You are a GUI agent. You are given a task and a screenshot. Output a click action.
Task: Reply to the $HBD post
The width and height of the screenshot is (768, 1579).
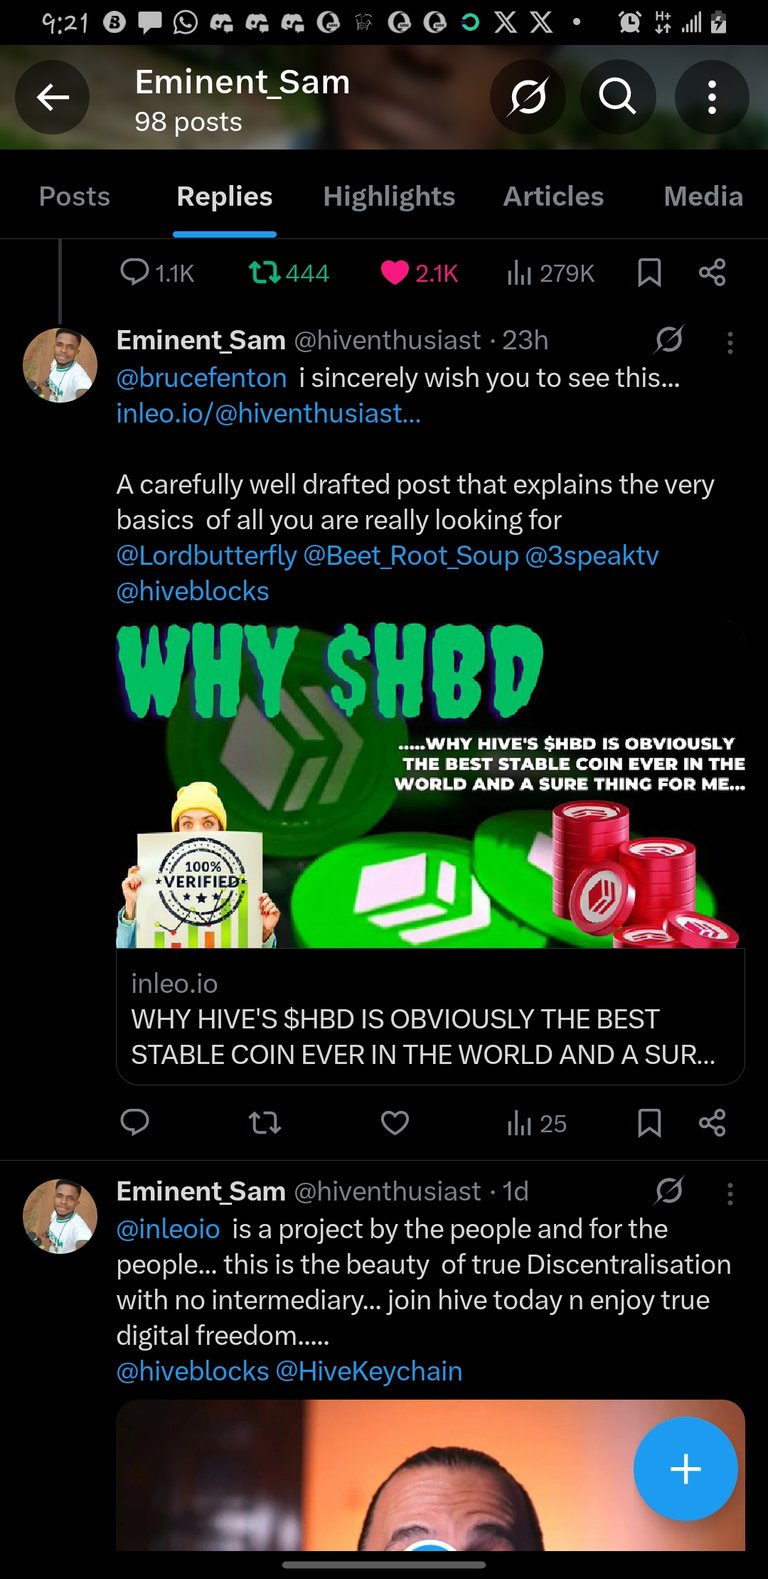tap(135, 1123)
